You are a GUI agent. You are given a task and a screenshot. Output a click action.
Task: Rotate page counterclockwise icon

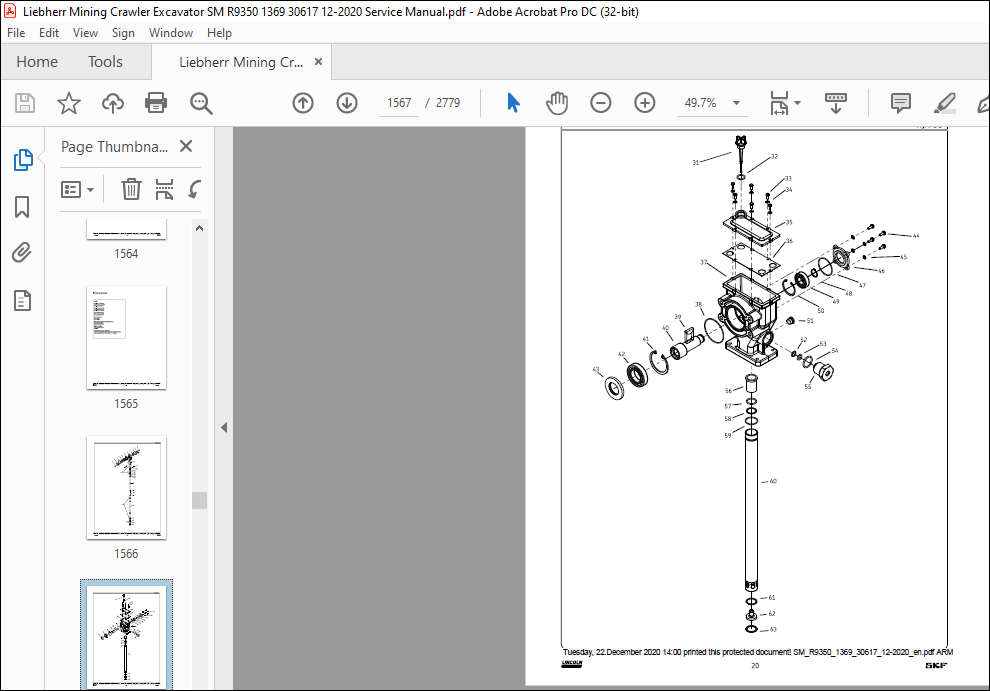[194, 189]
